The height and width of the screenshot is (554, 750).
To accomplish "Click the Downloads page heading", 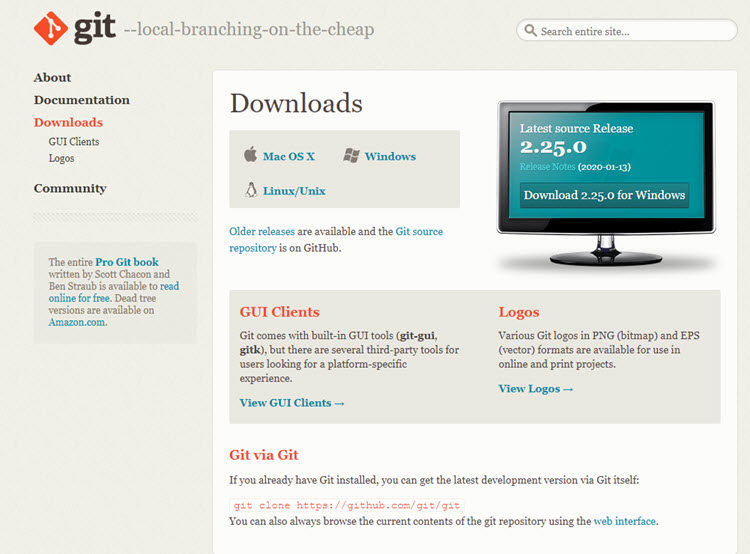I will click(x=296, y=103).
